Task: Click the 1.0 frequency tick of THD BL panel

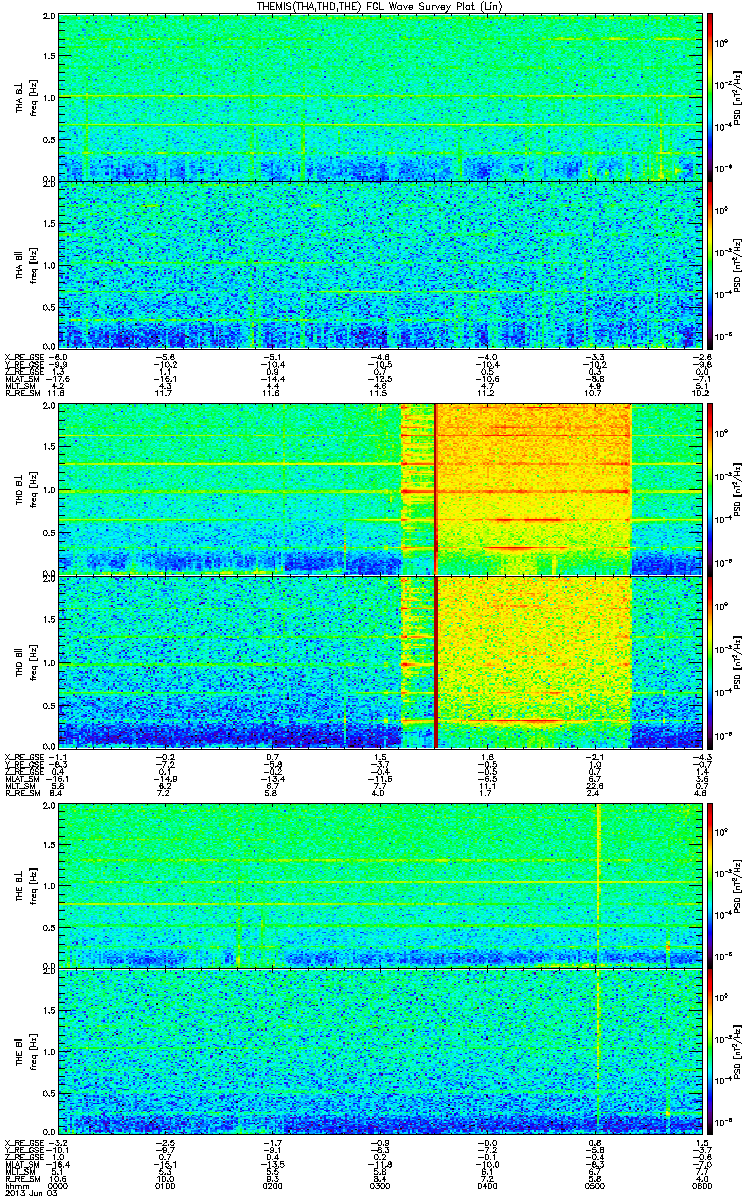Action: click(x=48, y=491)
